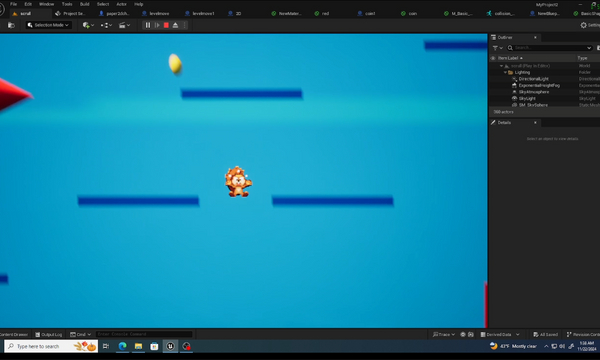Open the Output Log
This screenshot has width=600, height=360.
(49, 334)
